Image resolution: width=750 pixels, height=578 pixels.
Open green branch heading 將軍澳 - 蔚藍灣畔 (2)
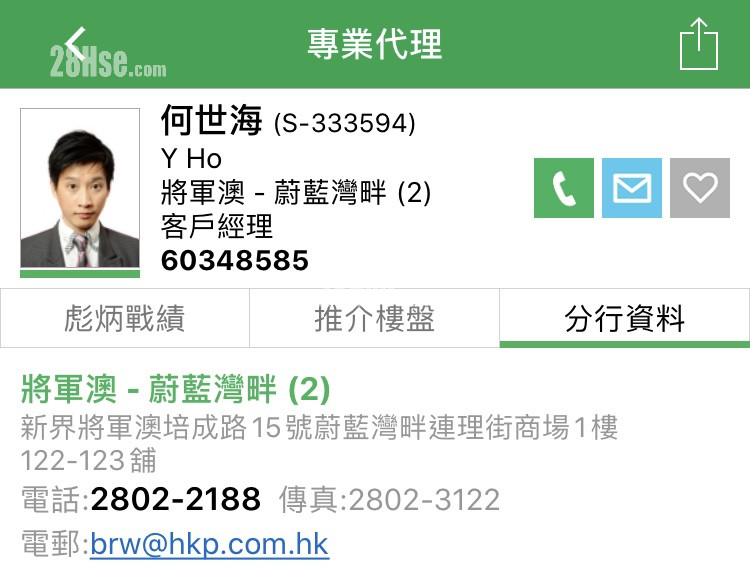pyautogui.click(x=176, y=389)
